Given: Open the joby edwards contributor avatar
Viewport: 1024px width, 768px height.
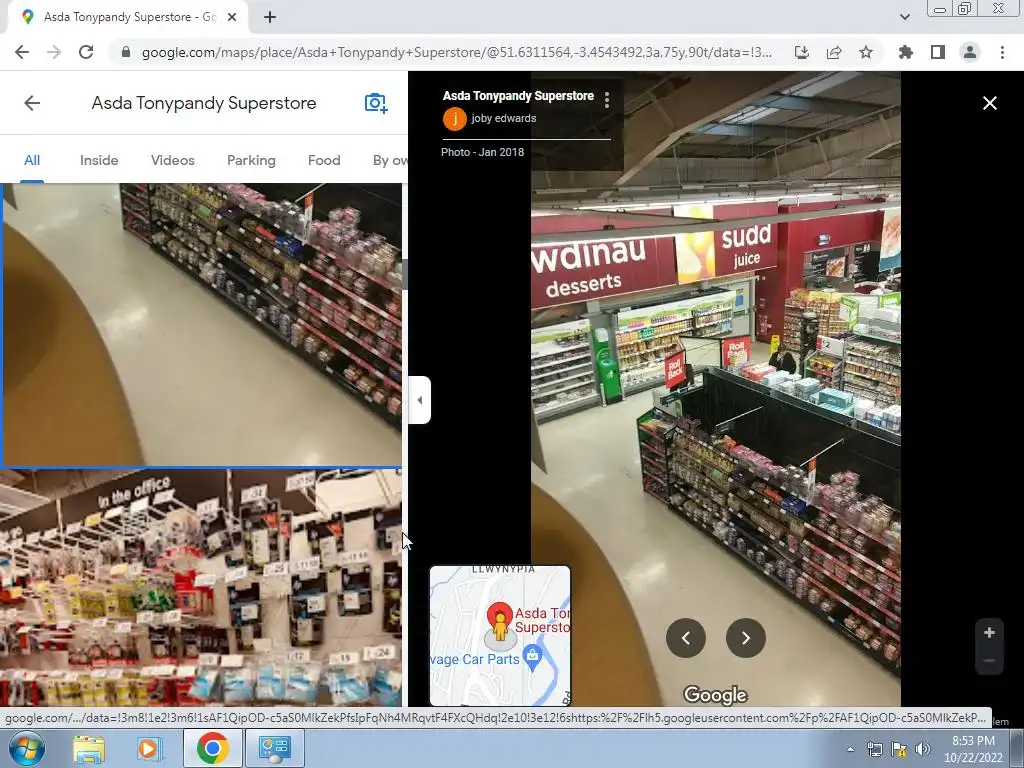Looking at the screenshot, I should point(455,119).
